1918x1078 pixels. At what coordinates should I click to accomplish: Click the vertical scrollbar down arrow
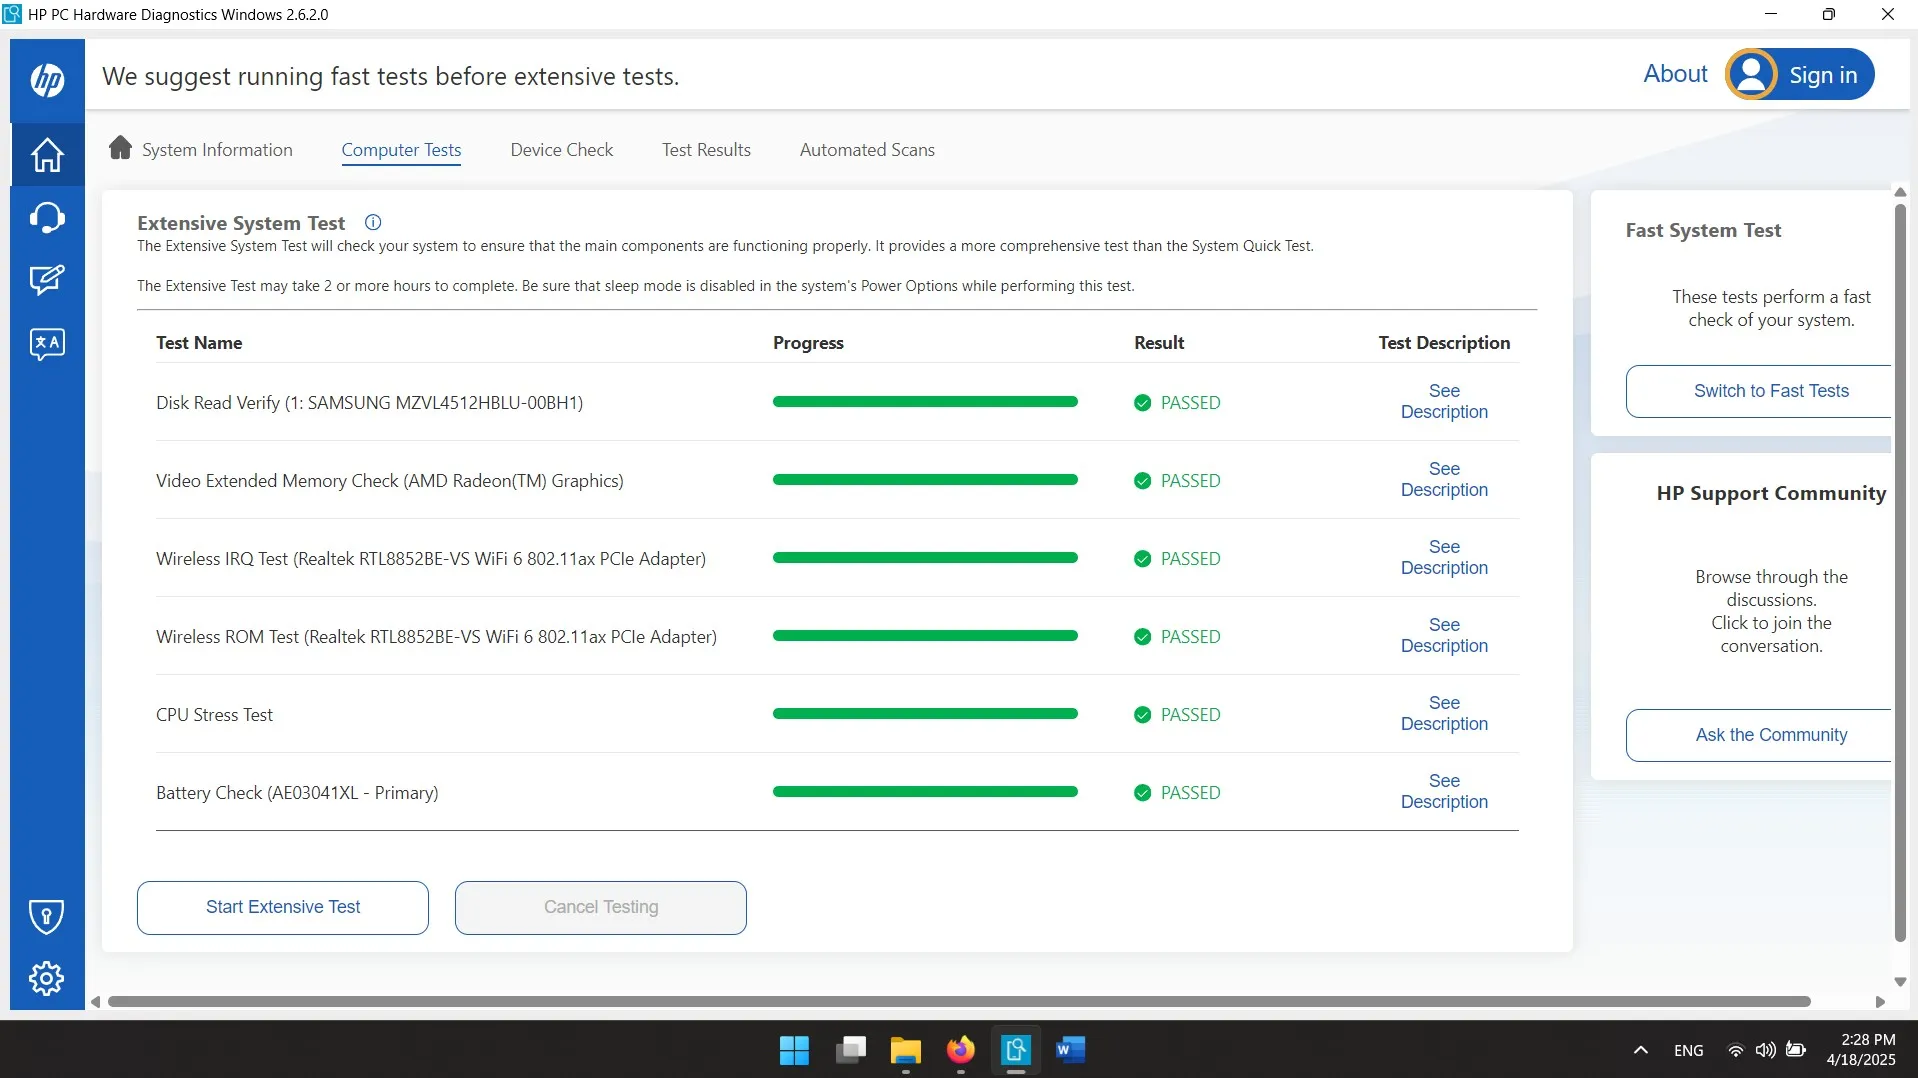pyautogui.click(x=1900, y=982)
